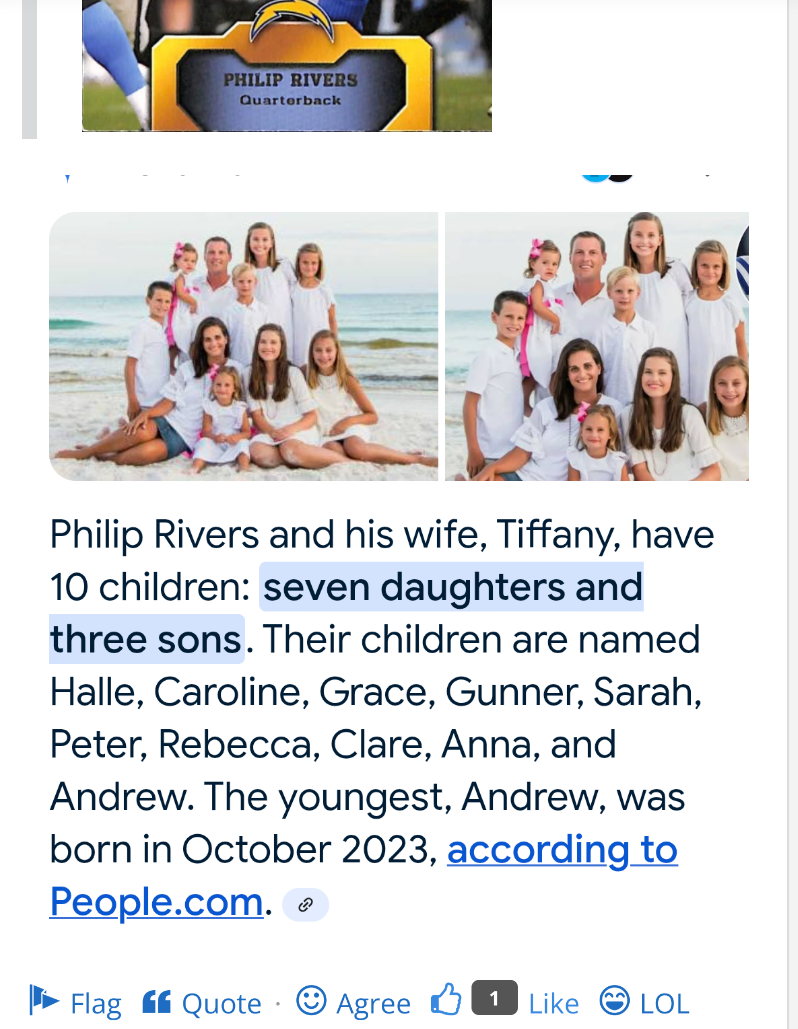The image size is (798, 1029).
Task: Open the left family beach photo
Action: pyautogui.click(x=243, y=346)
